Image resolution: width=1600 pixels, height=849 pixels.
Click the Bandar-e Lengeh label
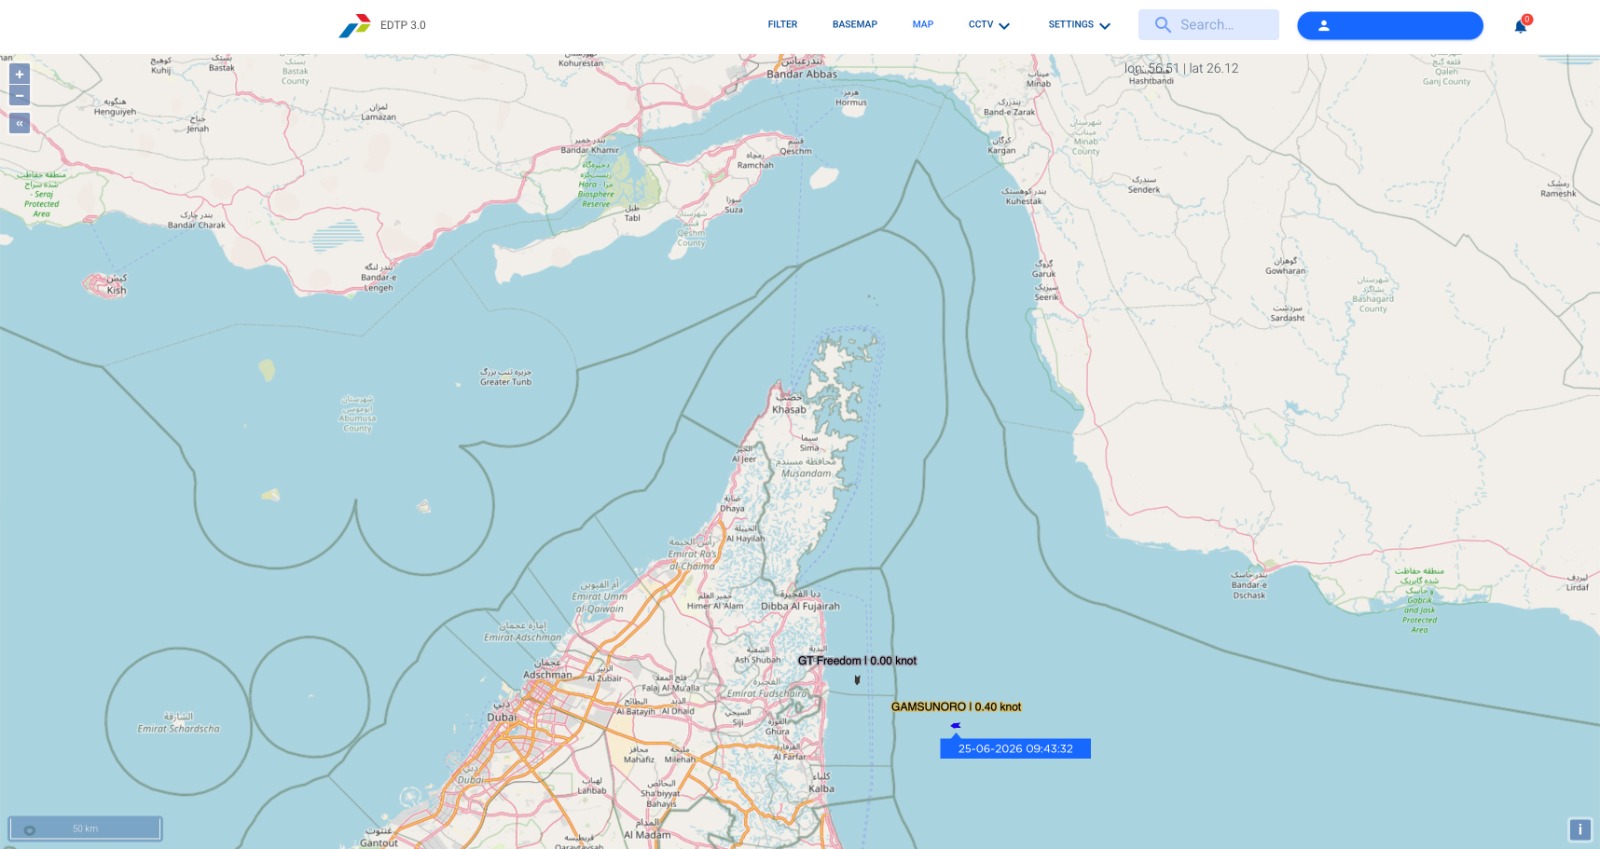378,282
